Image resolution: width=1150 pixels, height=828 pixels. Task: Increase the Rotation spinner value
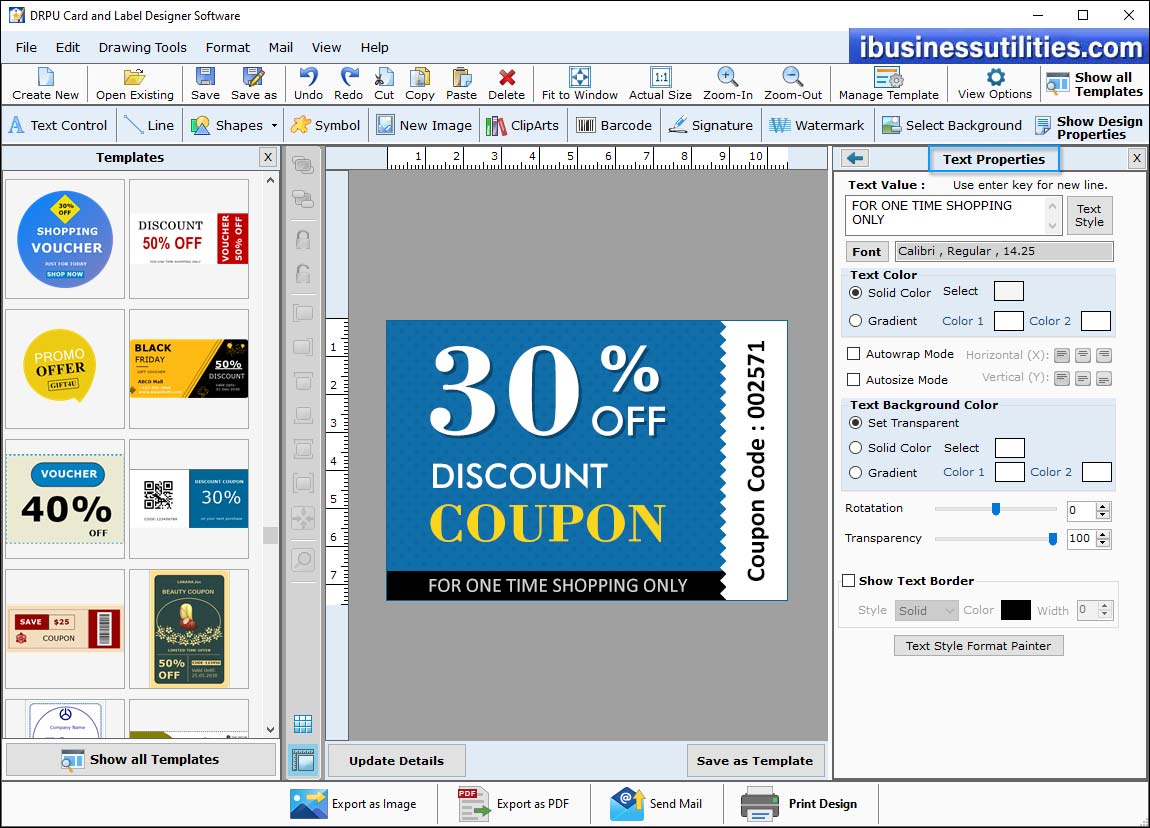1103,506
